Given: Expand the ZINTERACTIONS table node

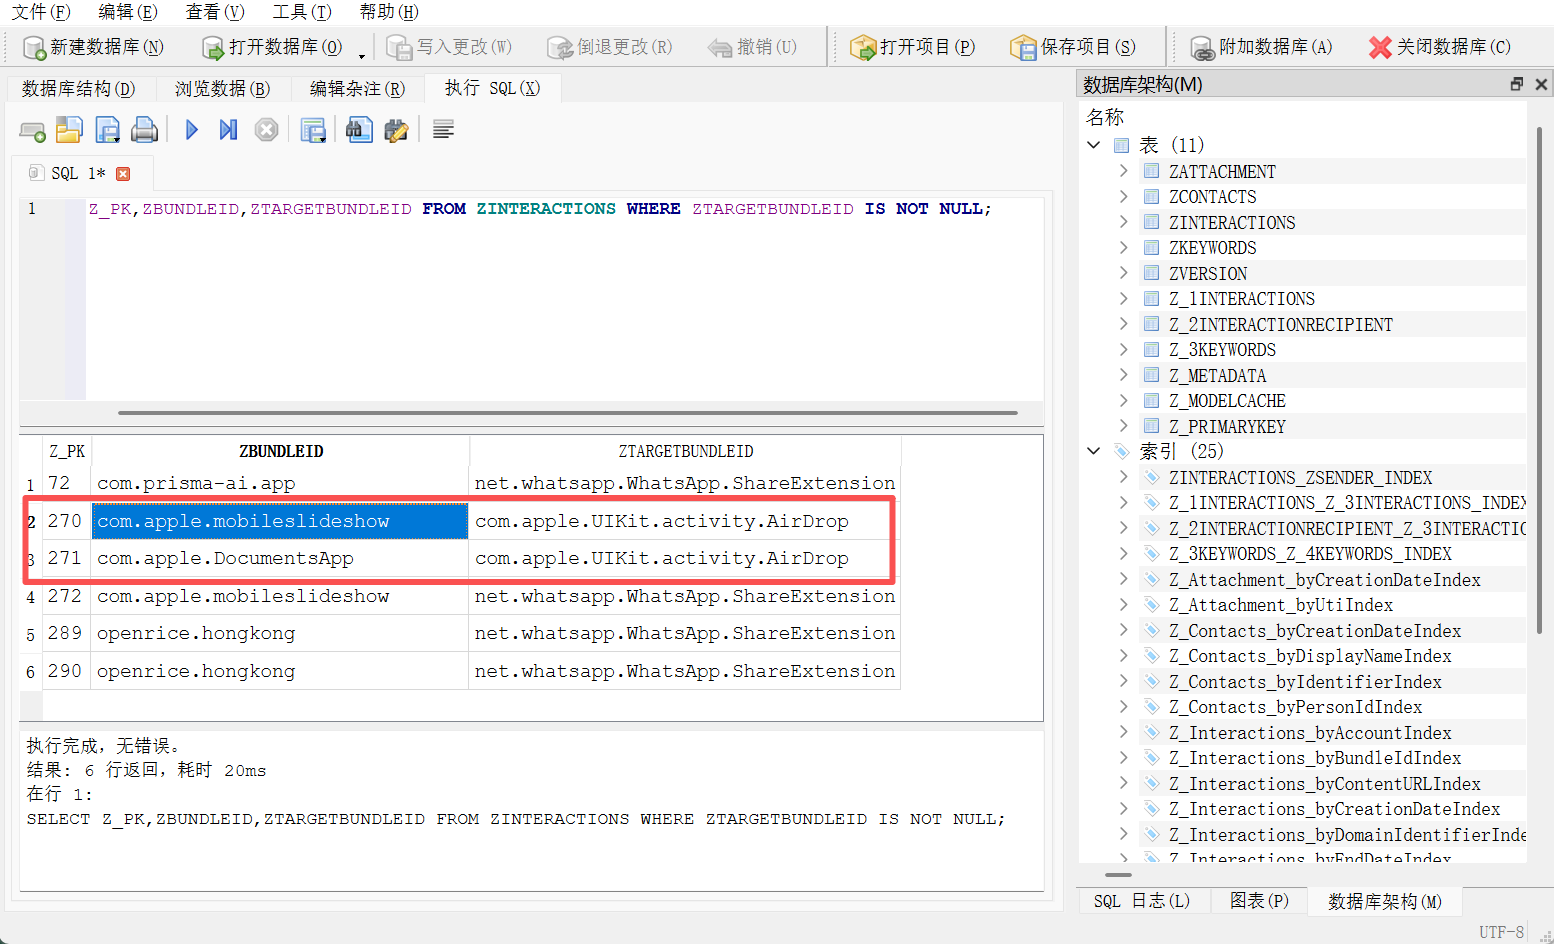Looking at the screenshot, I should coord(1123,222).
